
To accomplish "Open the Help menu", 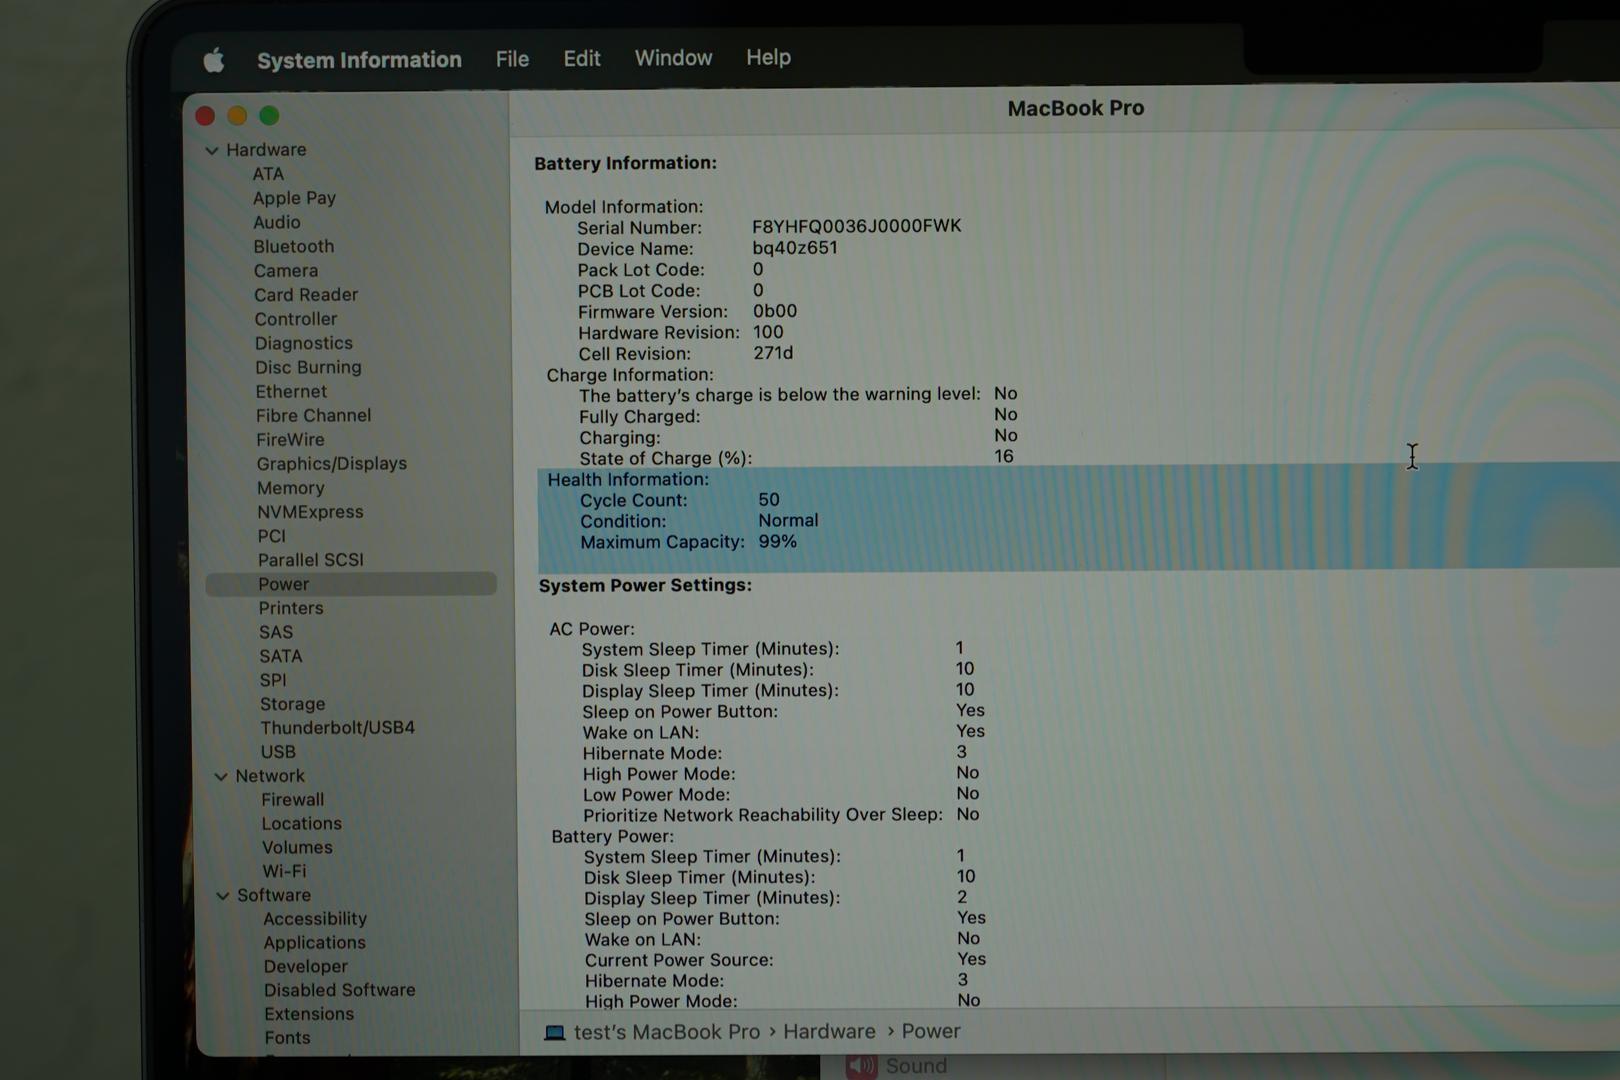I will tap(768, 58).
